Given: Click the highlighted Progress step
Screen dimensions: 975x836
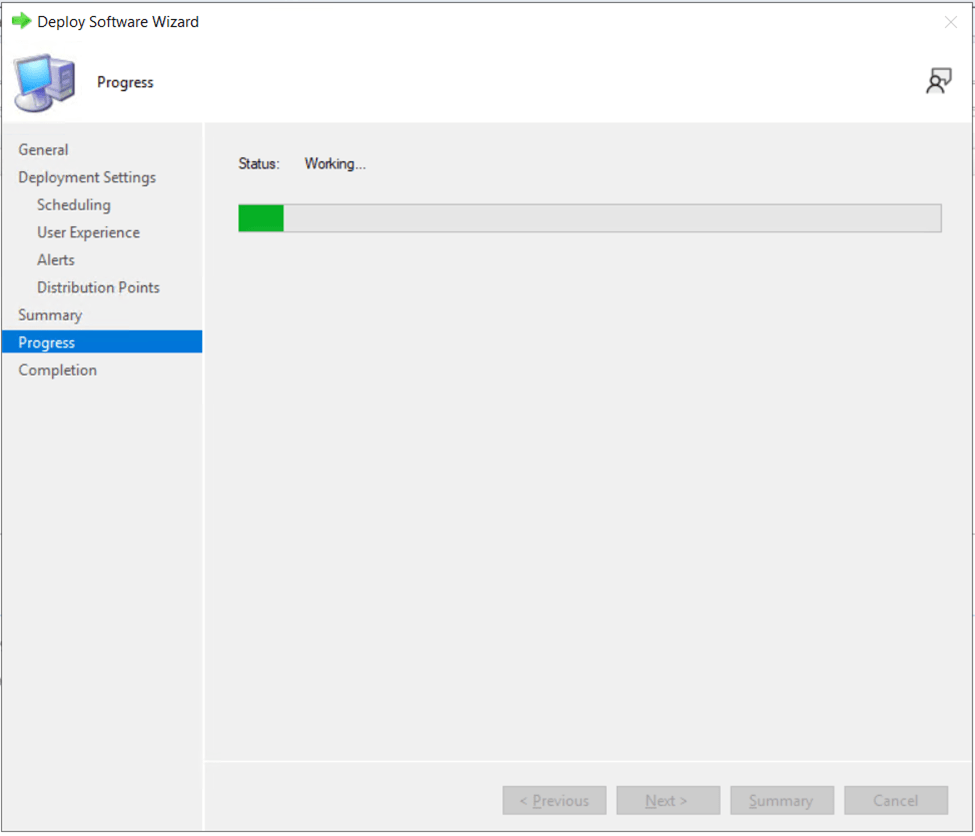Looking at the screenshot, I should pyautogui.click(x=47, y=342).
